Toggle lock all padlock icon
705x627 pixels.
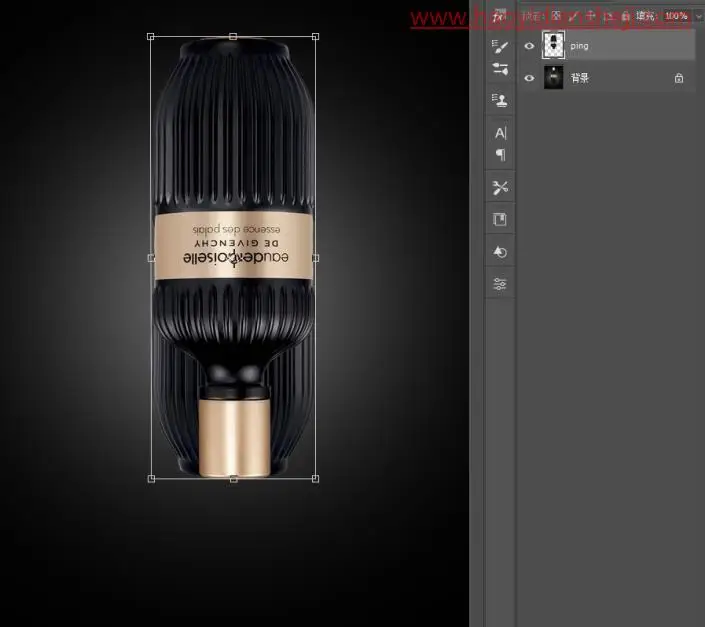(625, 17)
